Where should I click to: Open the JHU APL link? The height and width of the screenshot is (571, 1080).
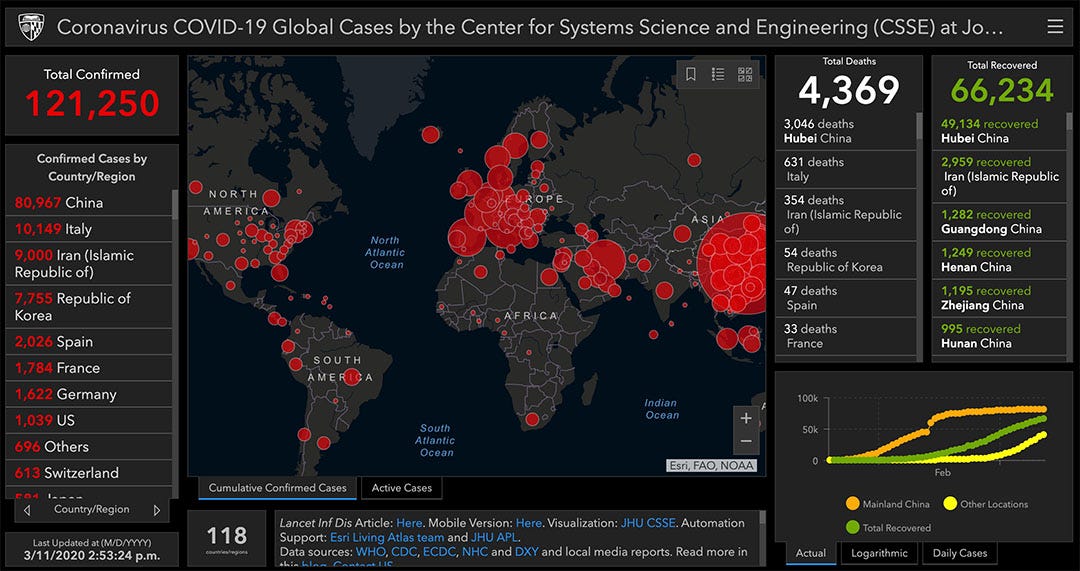click(x=495, y=537)
